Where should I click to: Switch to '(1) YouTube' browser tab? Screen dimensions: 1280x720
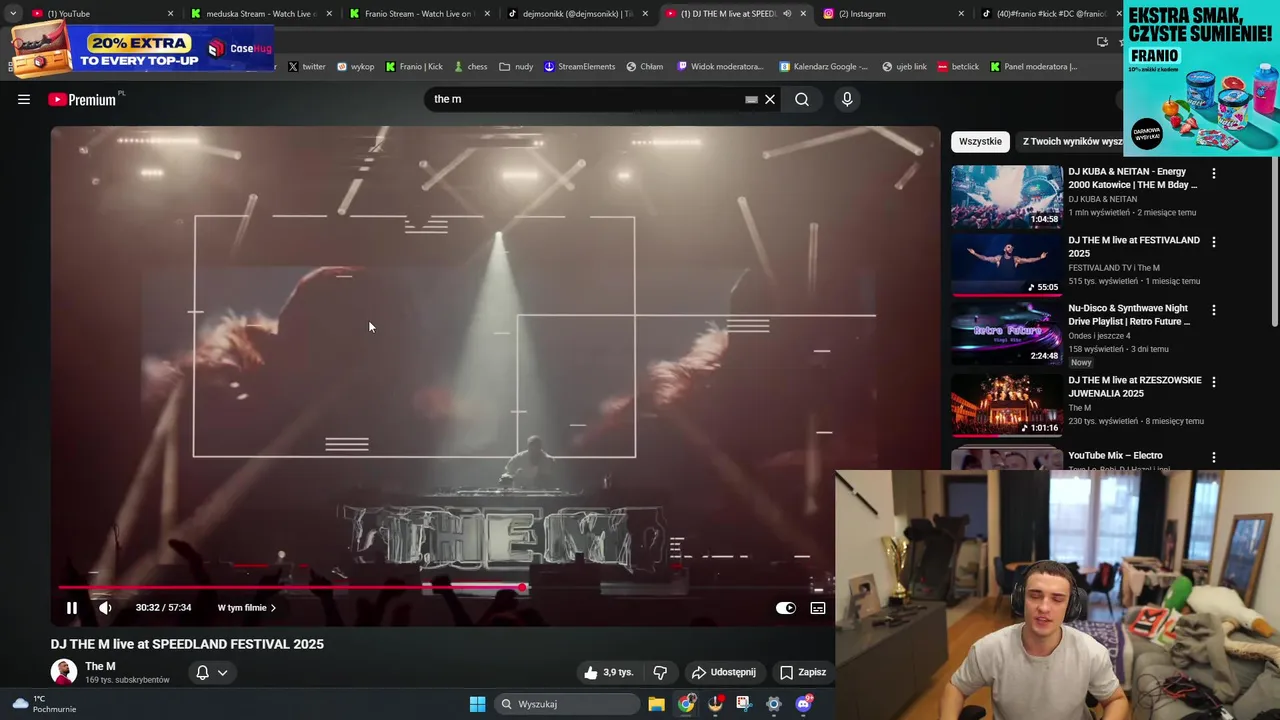(x=100, y=14)
